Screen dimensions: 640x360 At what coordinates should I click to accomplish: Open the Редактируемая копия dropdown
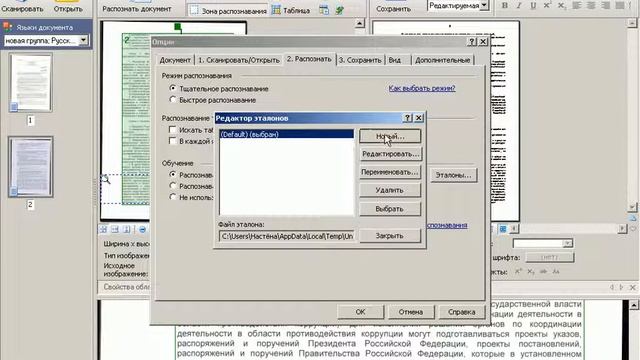[x=484, y=5]
